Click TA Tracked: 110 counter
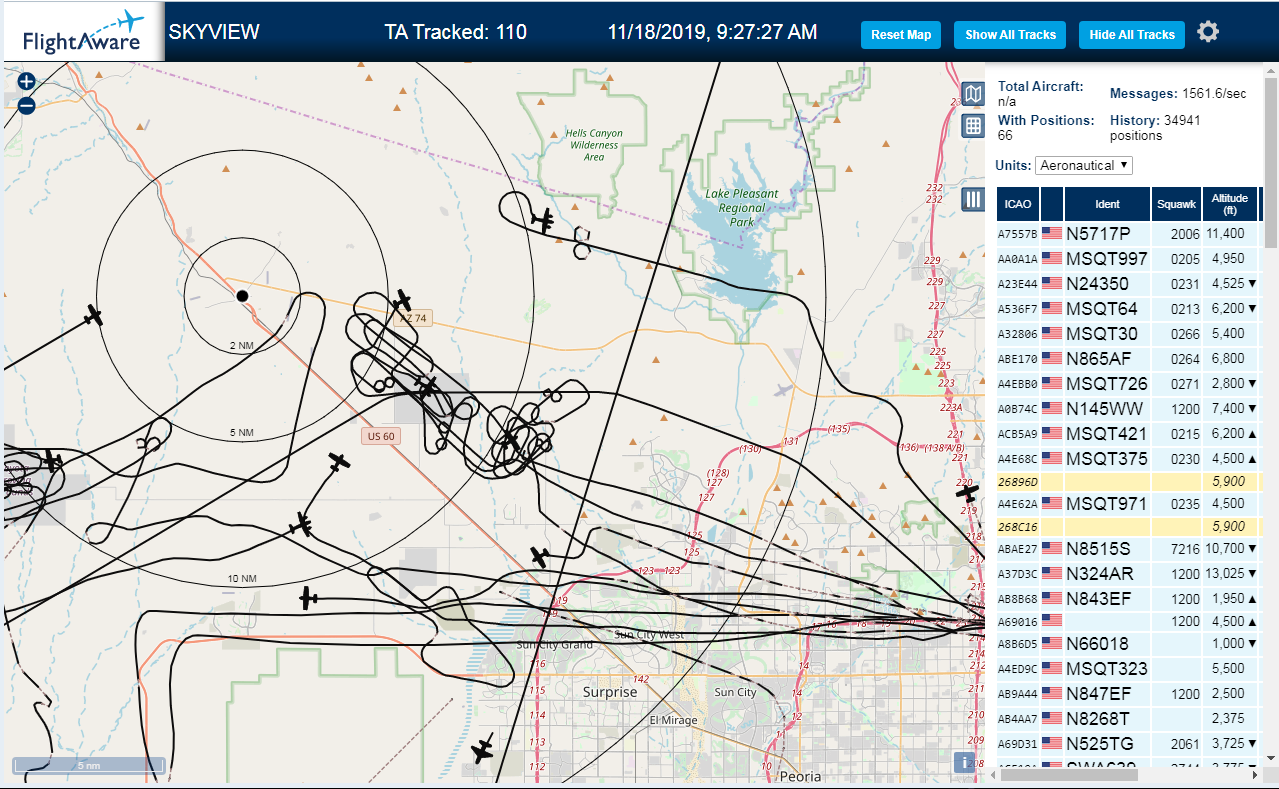 (x=455, y=32)
